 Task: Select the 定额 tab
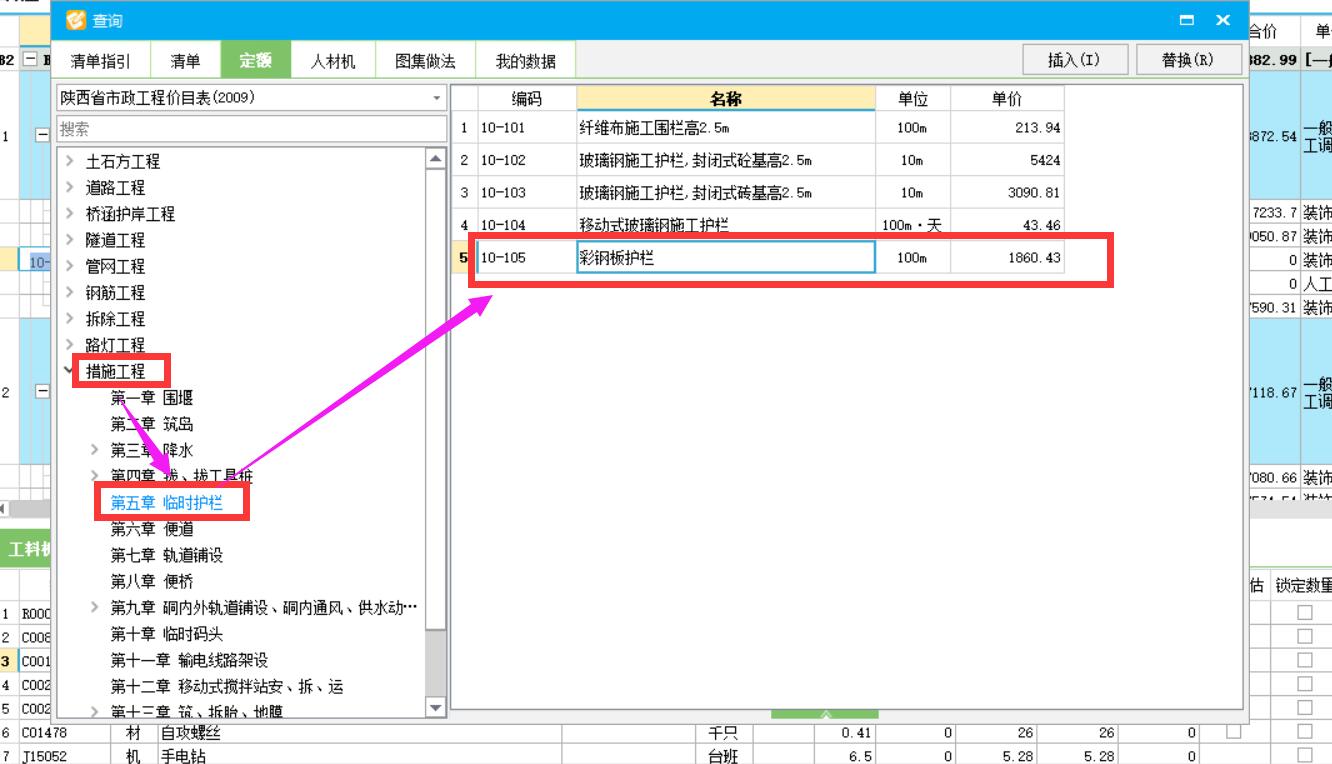pos(256,61)
